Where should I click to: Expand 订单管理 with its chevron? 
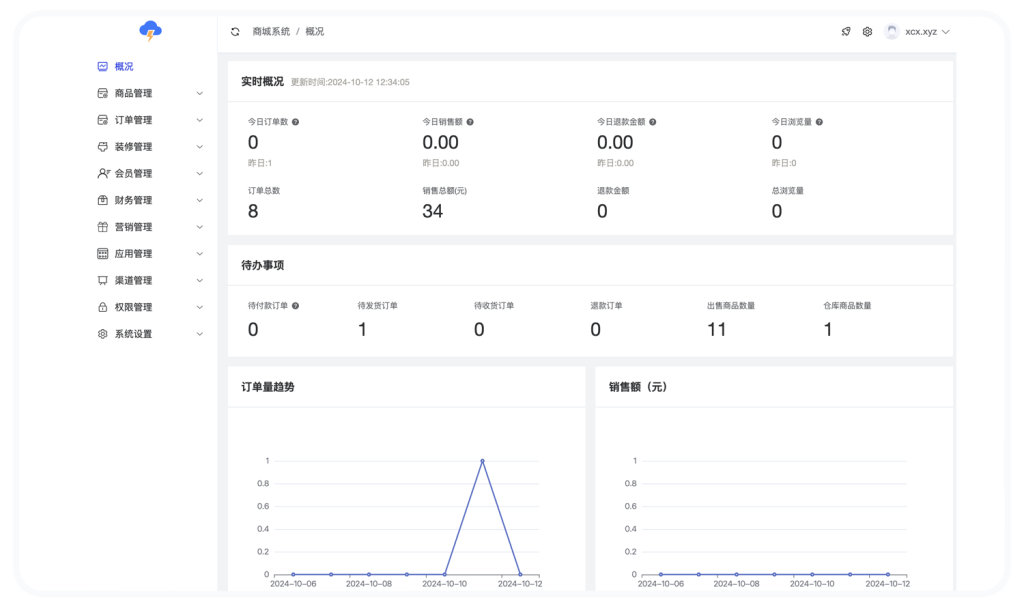[200, 120]
